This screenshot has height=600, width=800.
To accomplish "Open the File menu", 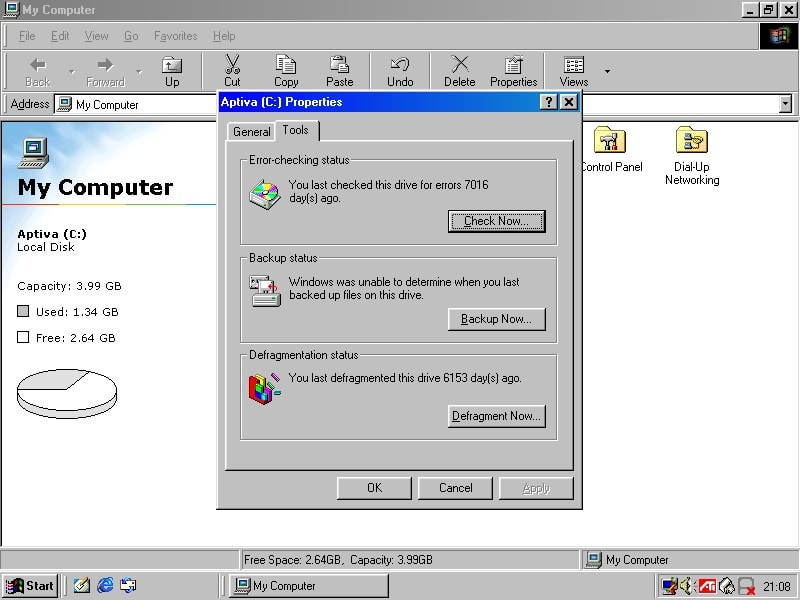I will coord(27,36).
